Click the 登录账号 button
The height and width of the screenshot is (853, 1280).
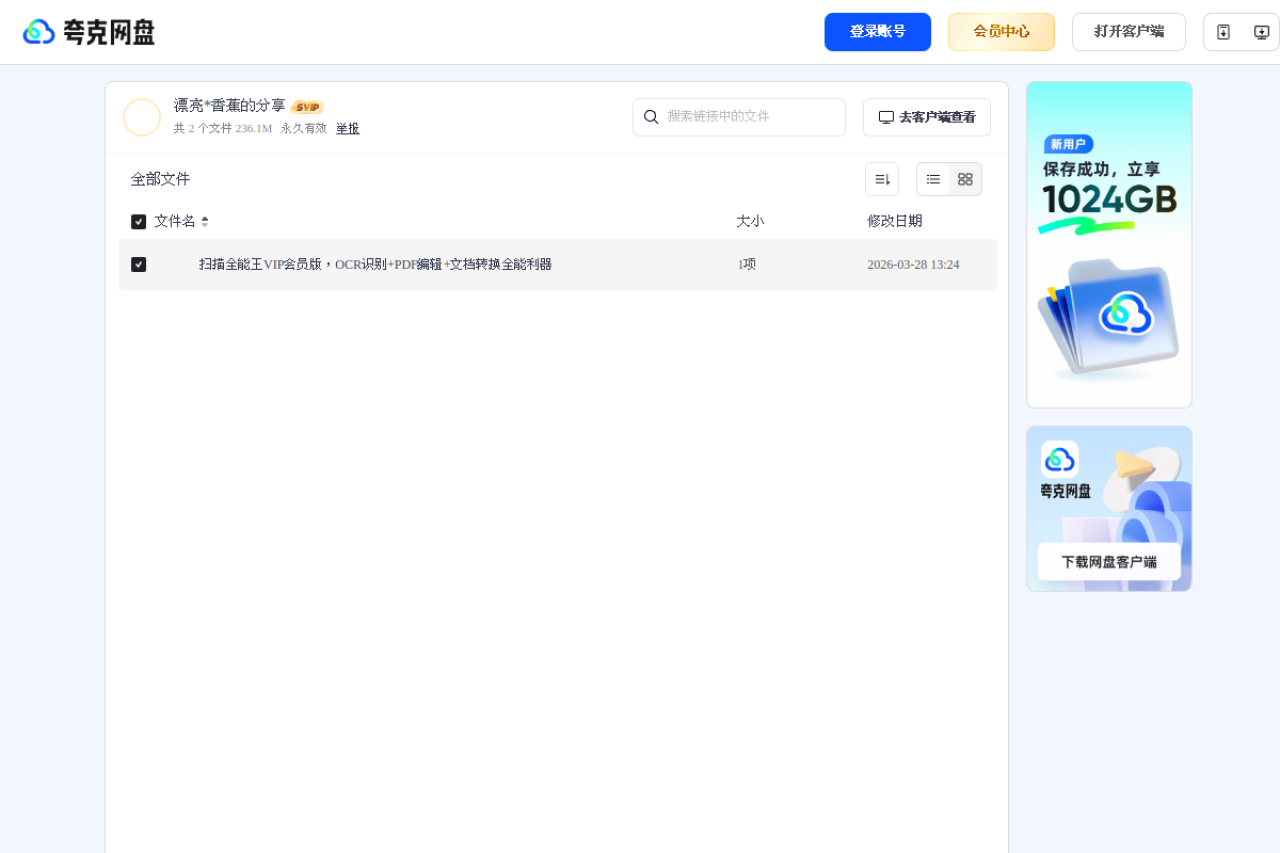click(877, 31)
